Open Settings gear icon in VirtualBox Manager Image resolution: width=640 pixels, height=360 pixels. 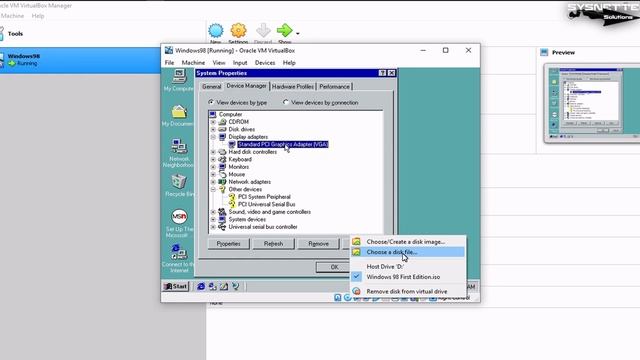pyautogui.click(x=238, y=31)
